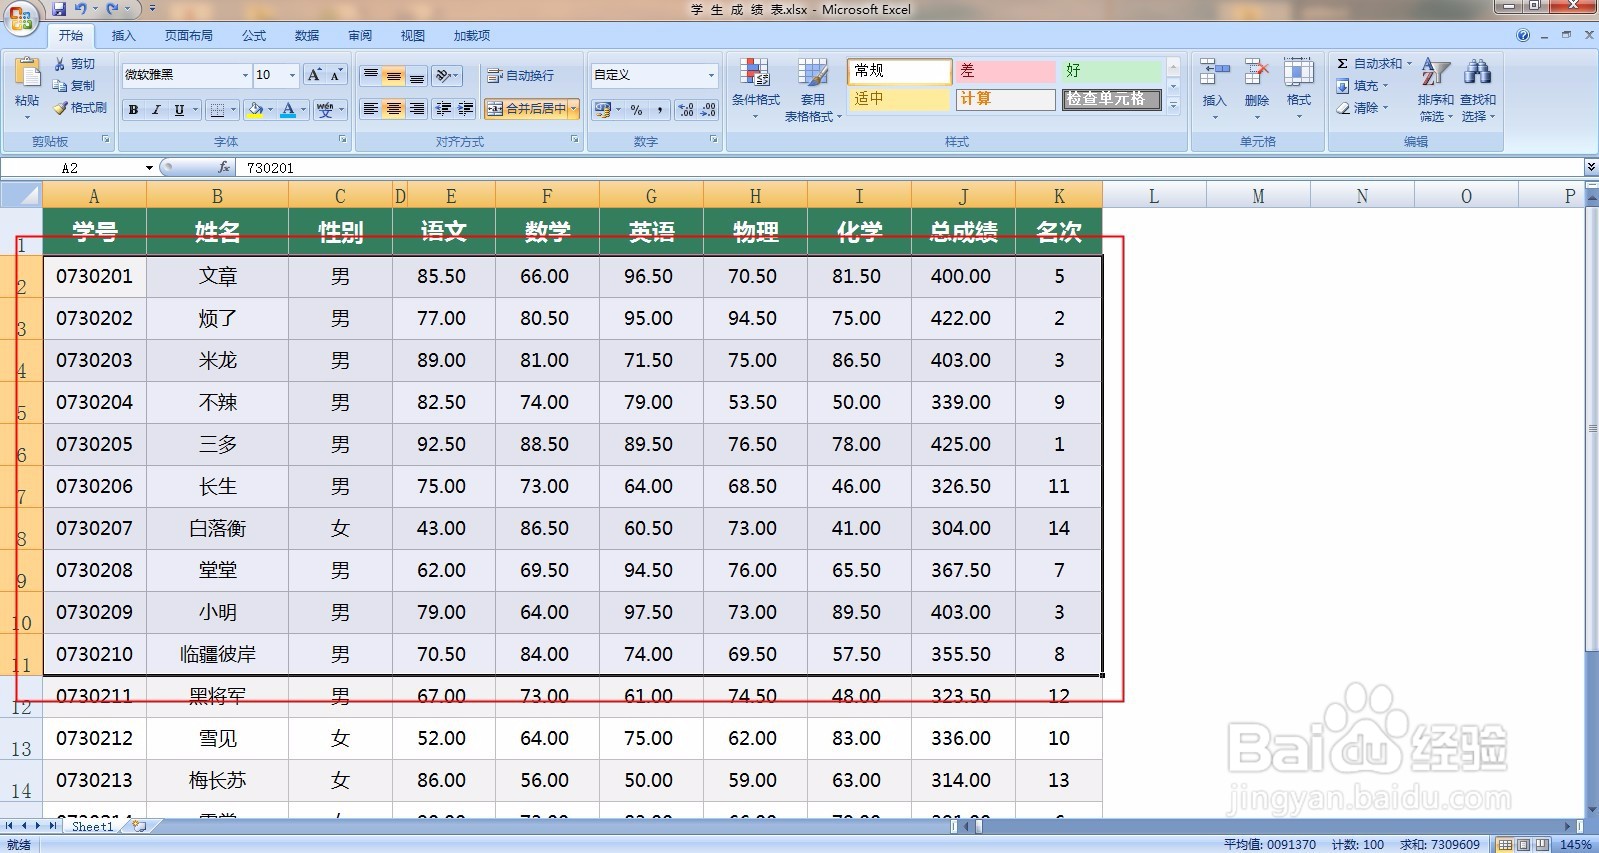Toggle bottom vertical alignment
The width and height of the screenshot is (1599, 853).
pyautogui.click(x=417, y=75)
